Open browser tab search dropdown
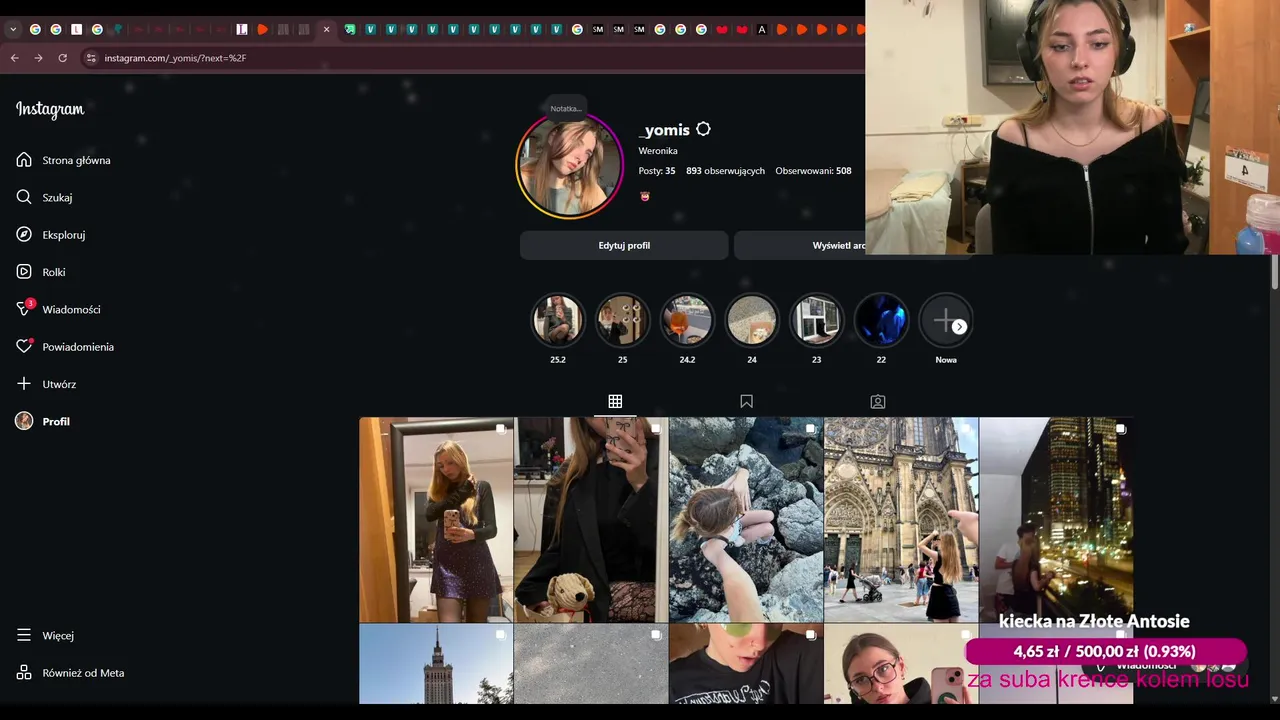This screenshot has height=720, width=1280. pyautogui.click(x=13, y=30)
